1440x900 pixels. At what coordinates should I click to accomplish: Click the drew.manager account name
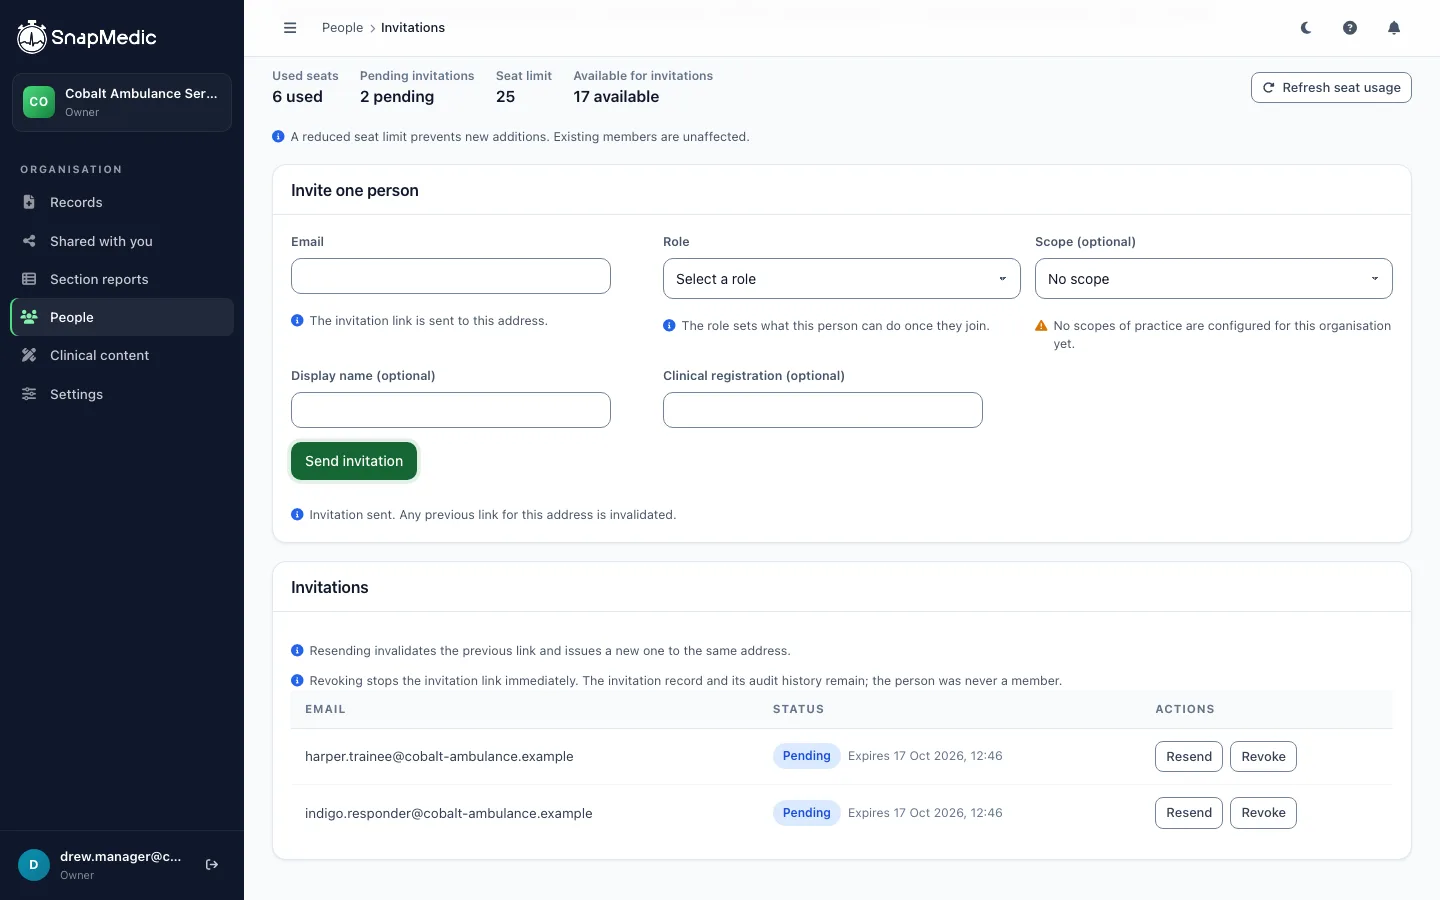[x=121, y=857]
